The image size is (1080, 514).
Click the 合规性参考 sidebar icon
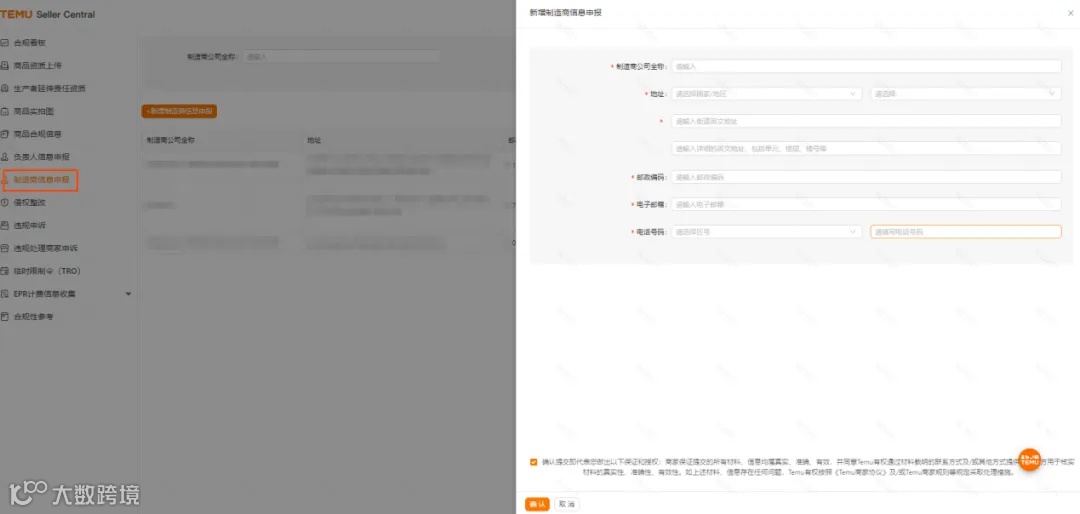pos(5,317)
